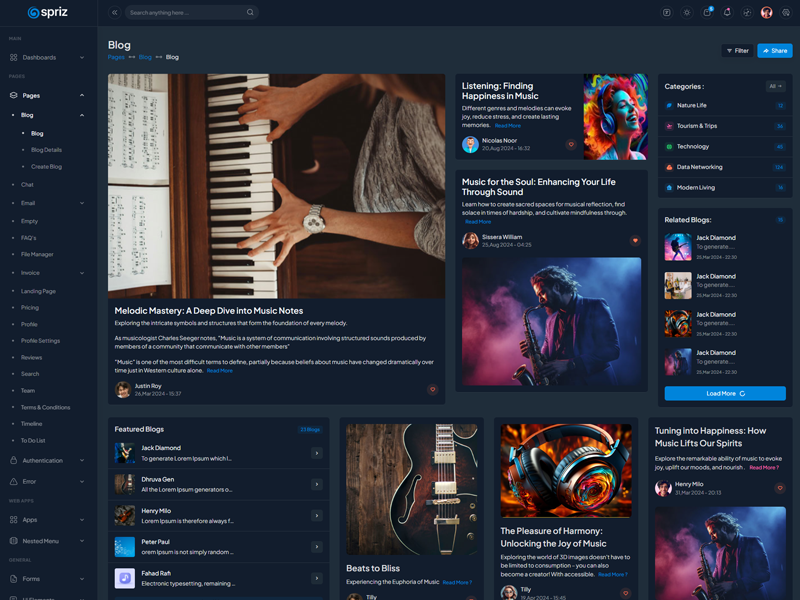800x600 pixels.
Task: Open the Technology category
Action: tap(693, 146)
